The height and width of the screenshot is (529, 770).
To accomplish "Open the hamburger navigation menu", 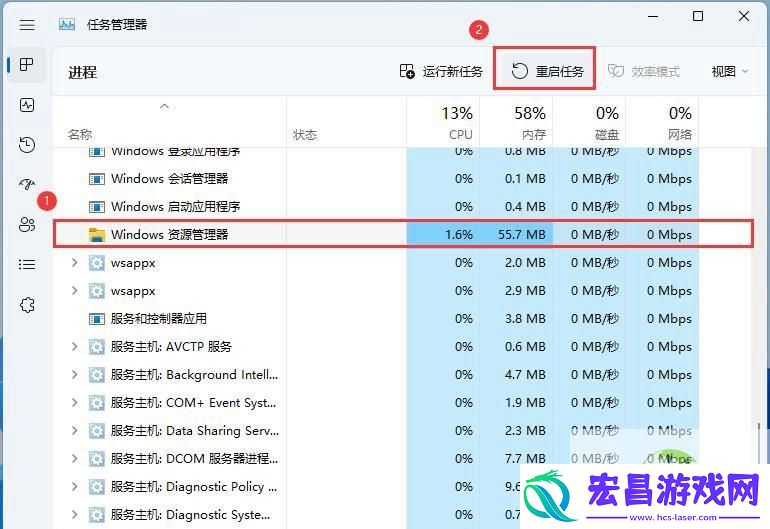I will point(27,25).
